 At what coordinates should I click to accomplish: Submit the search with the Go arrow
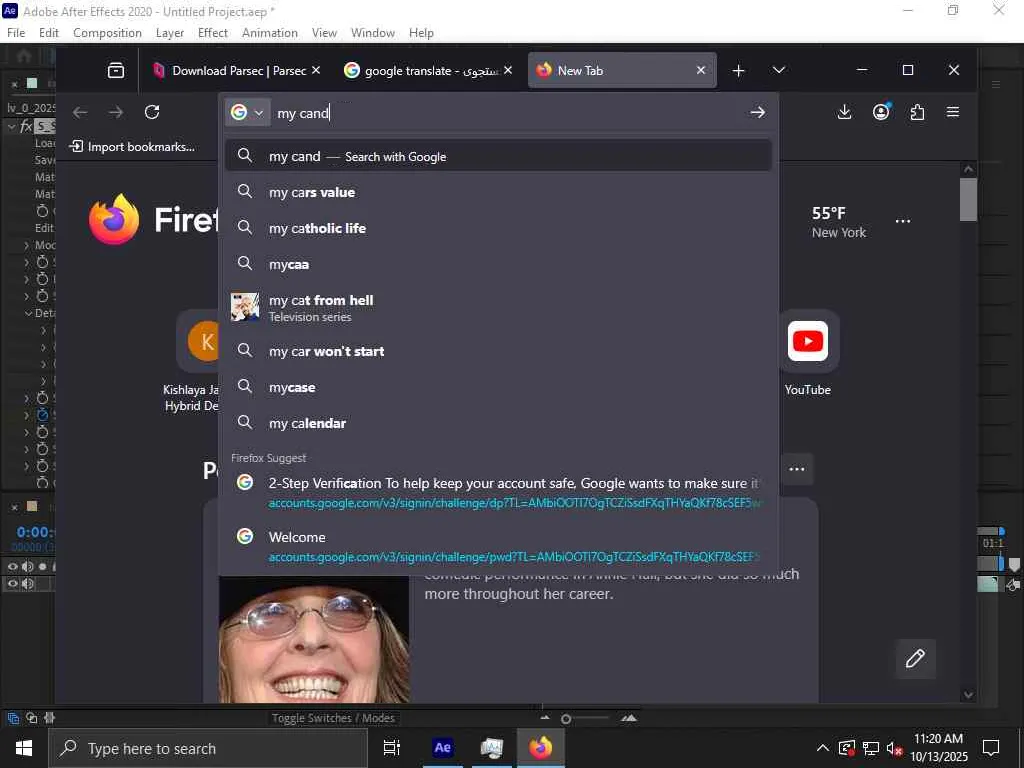point(758,112)
